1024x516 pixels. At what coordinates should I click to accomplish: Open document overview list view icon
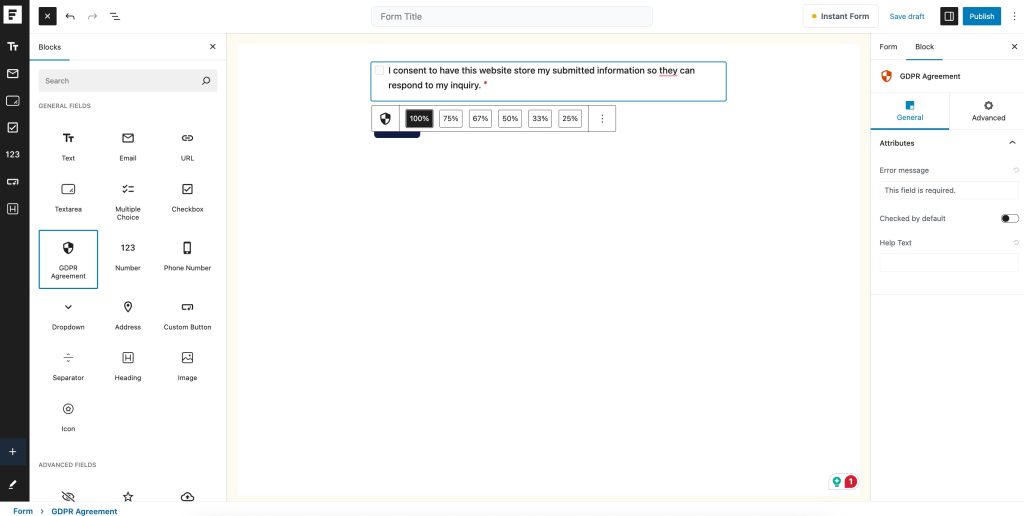[114, 17]
